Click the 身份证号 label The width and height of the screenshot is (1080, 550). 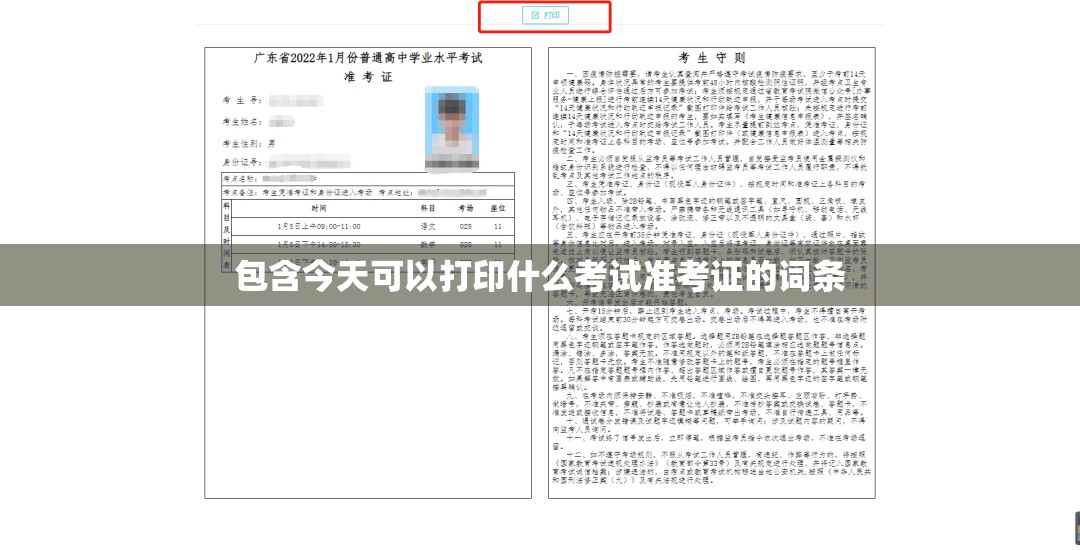[242, 163]
